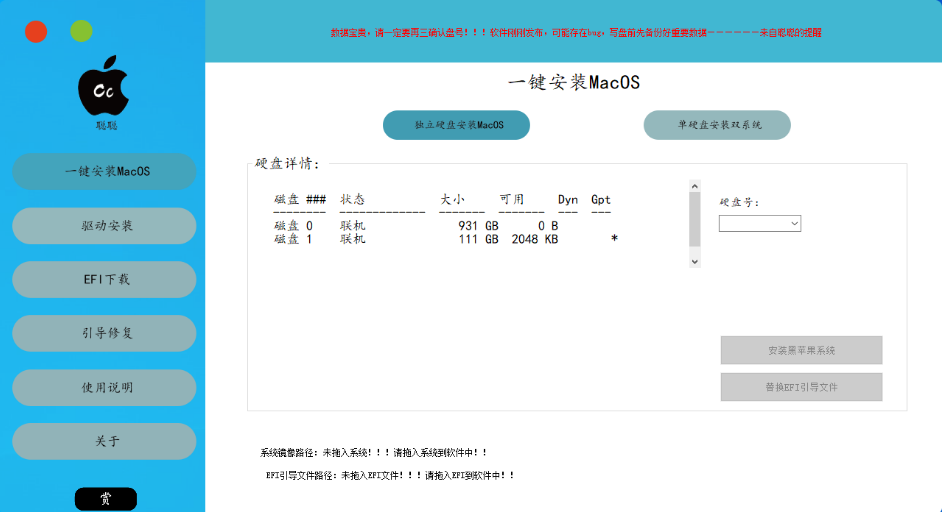The height and width of the screenshot is (512, 942).
Task: Click the 替换EFI引导文件 button
Action: pyautogui.click(x=801, y=387)
